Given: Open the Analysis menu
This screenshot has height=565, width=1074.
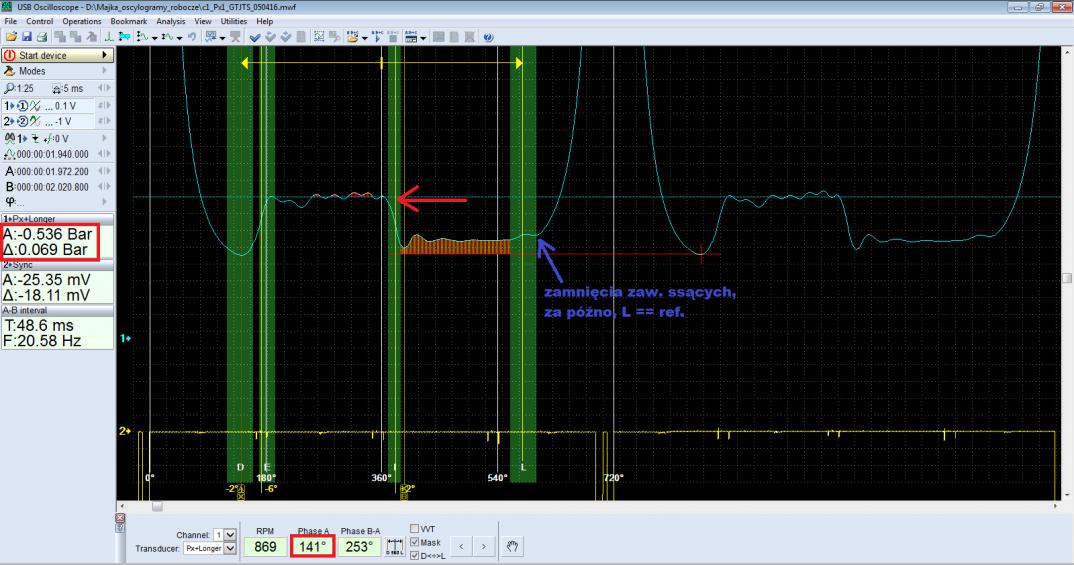Looking at the screenshot, I should pyautogui.click(x=171, y=21).
